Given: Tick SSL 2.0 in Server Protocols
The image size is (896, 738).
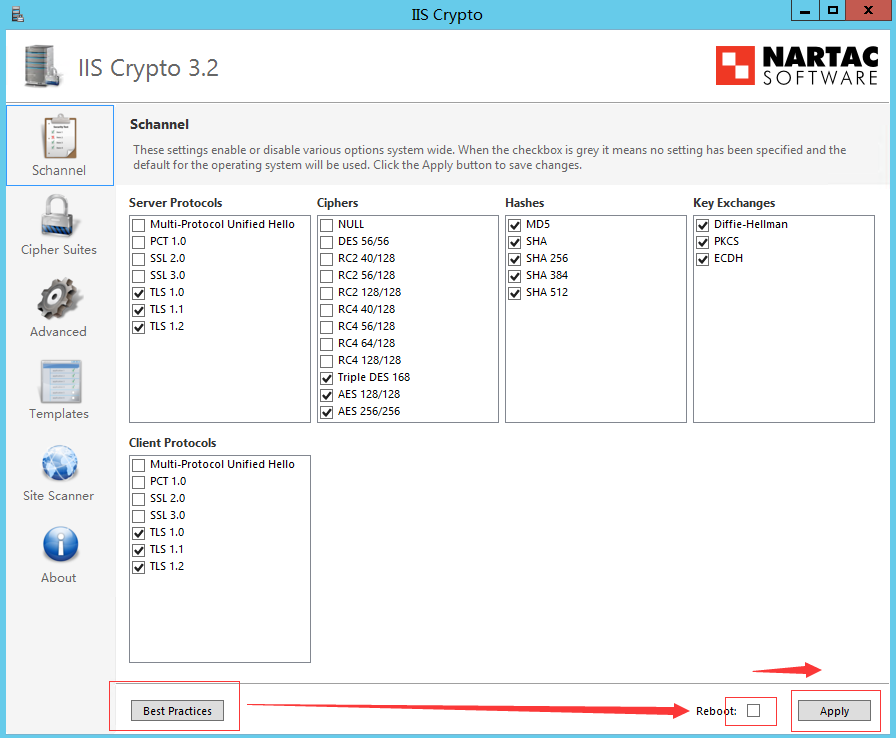Looking at the screenshot, I should coord(138,259).
